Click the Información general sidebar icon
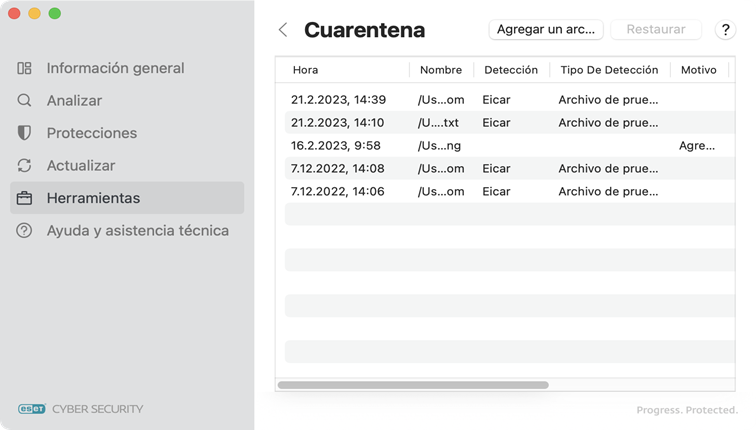756x430 pixels. click(25, 68)
